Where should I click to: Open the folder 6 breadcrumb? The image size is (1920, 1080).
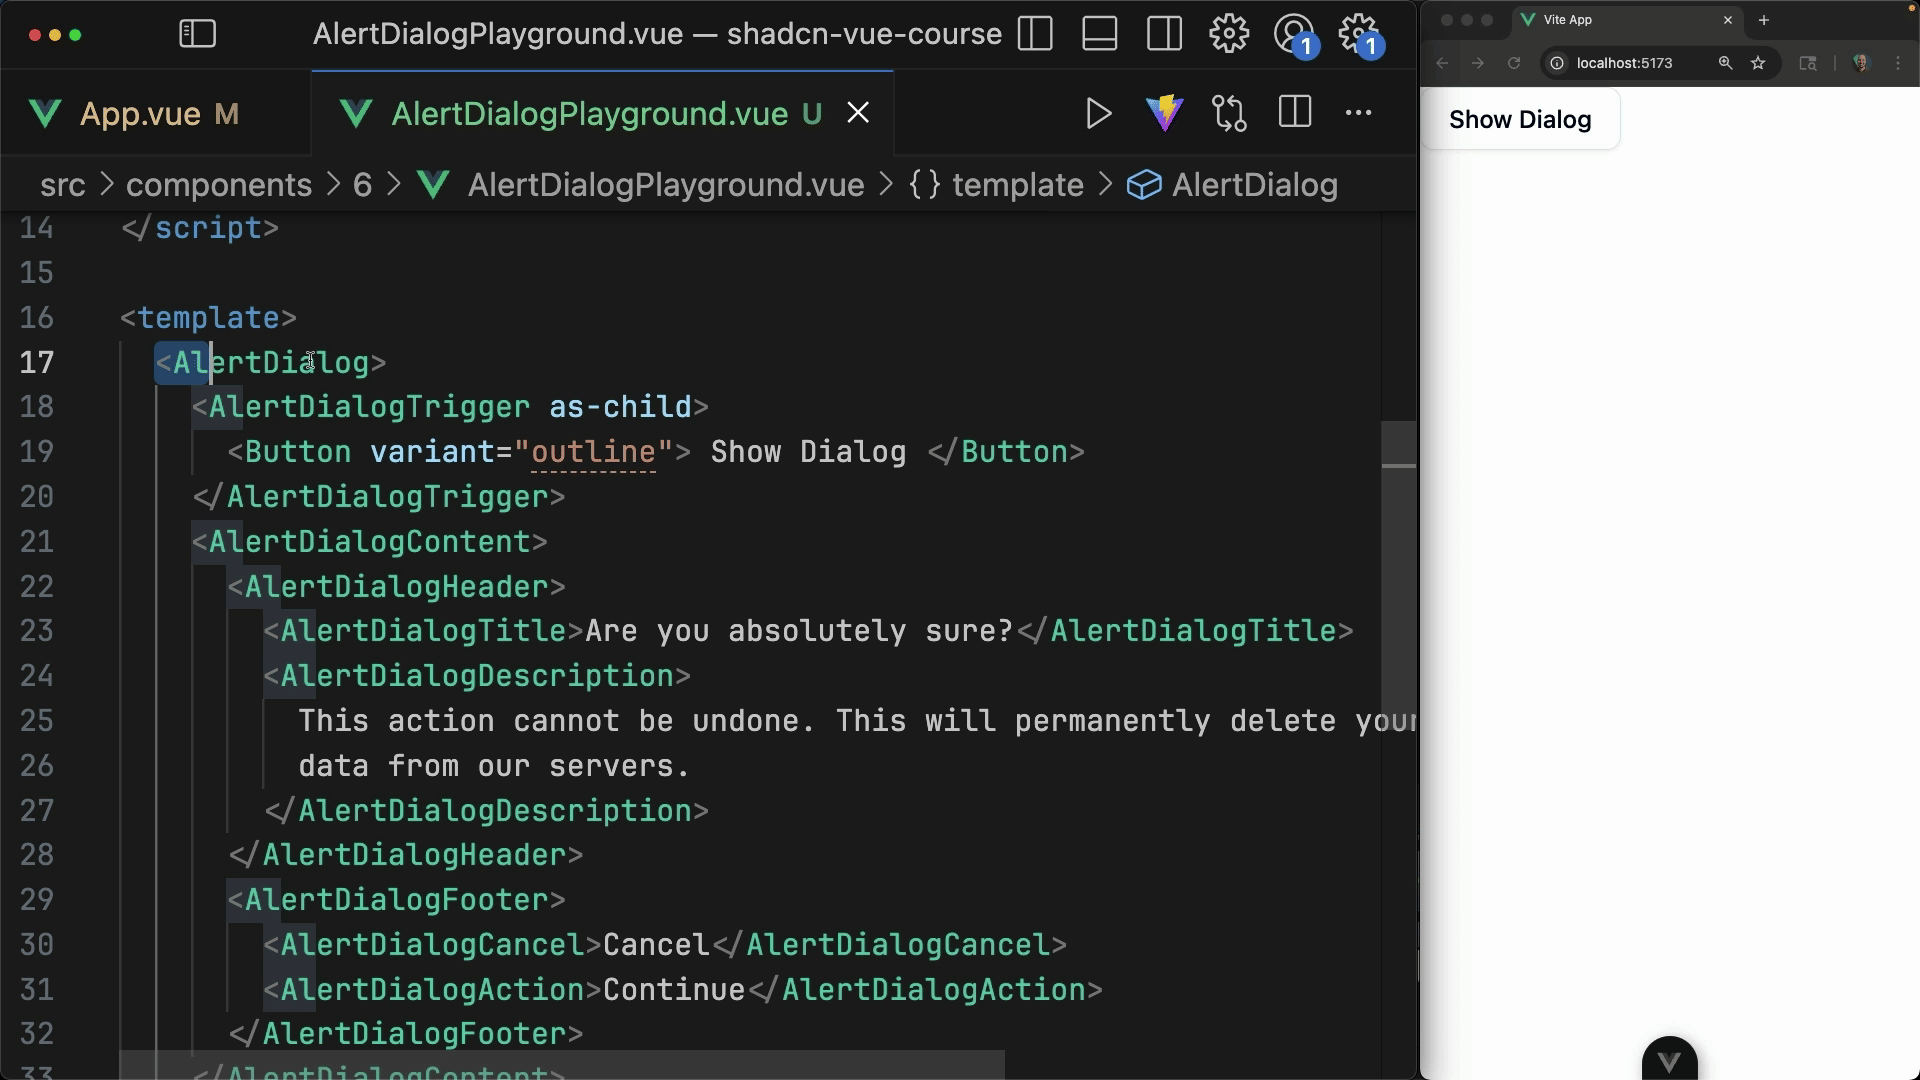(x=362, y=185)
